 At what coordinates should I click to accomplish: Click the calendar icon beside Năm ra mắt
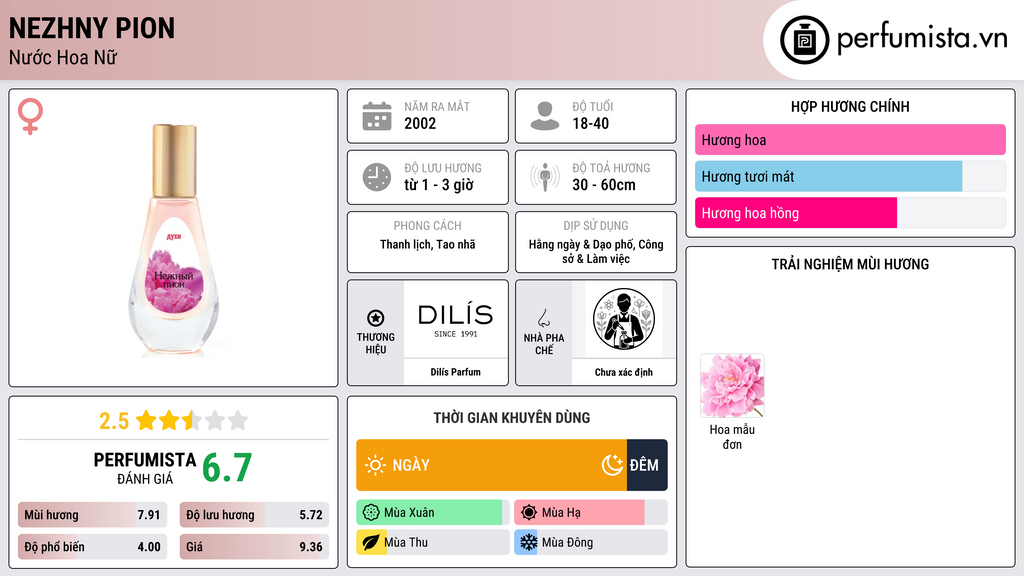(377, 116)
